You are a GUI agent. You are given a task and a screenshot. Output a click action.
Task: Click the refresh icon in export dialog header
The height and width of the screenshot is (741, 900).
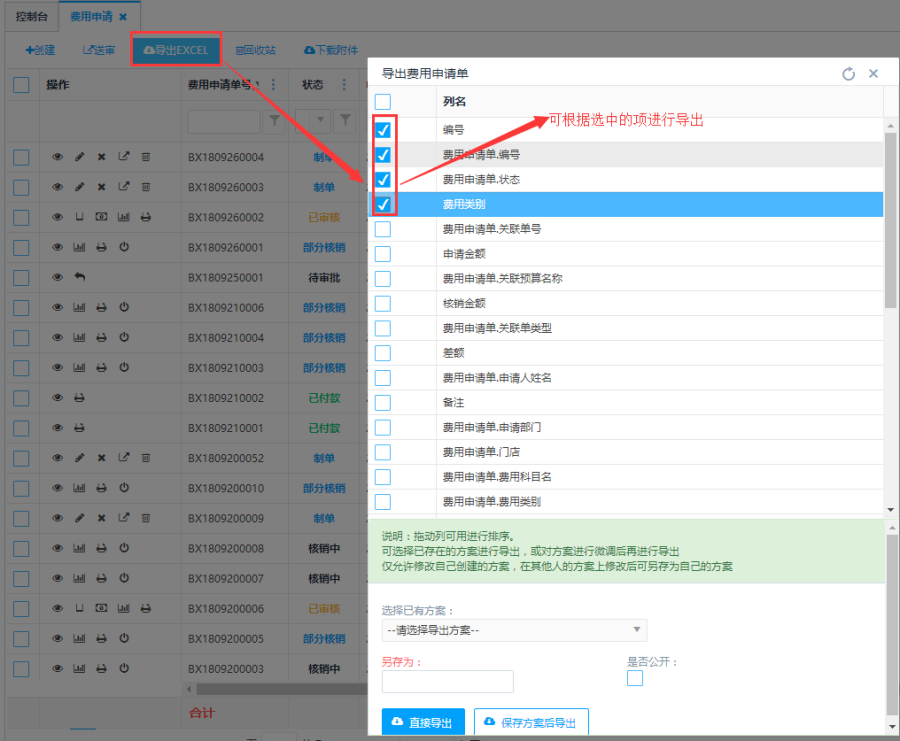tap(849, 74)
